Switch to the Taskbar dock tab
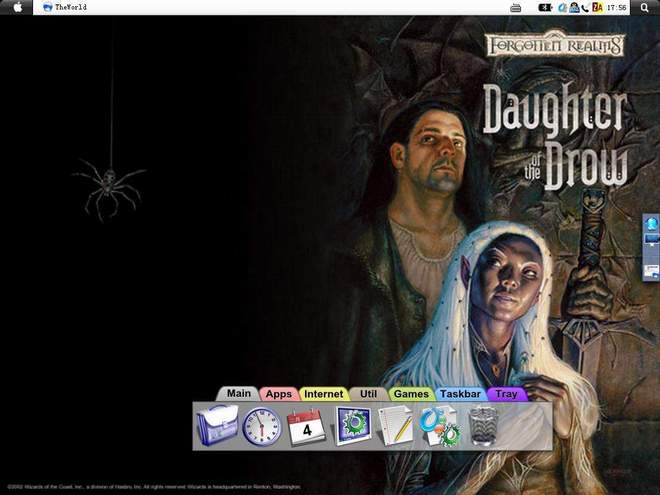Viewport: 660px width, 495px height. tap(460, 394)
